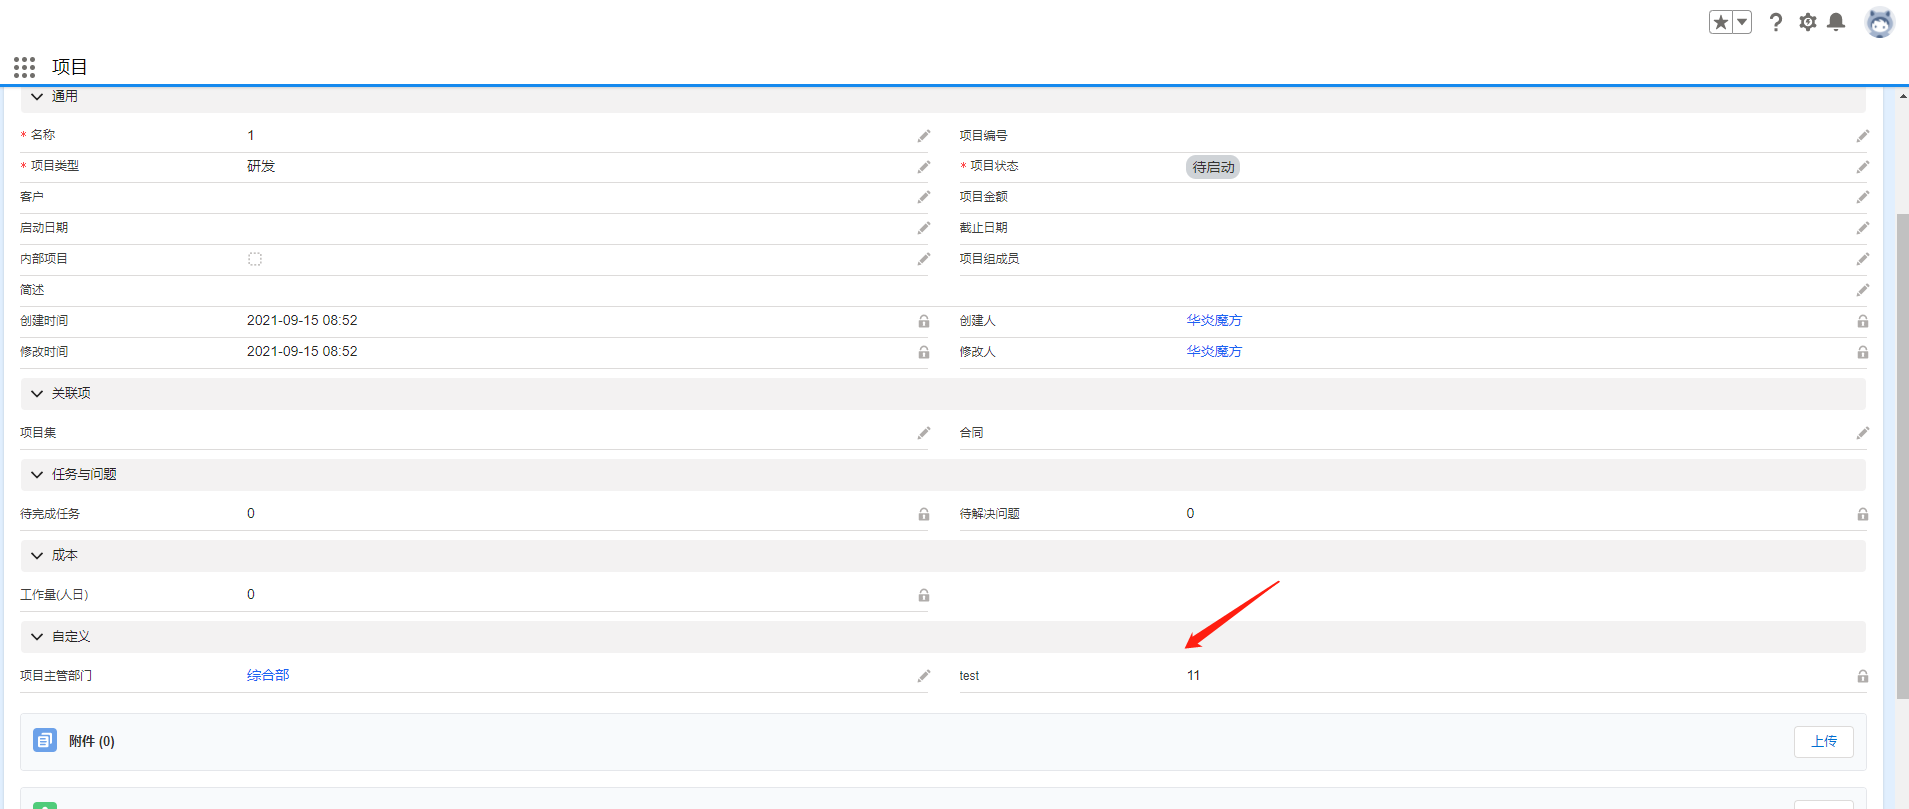
Task: Edit the 项目主管部门 field pencil icon
Action: click(x=924, y=676)
